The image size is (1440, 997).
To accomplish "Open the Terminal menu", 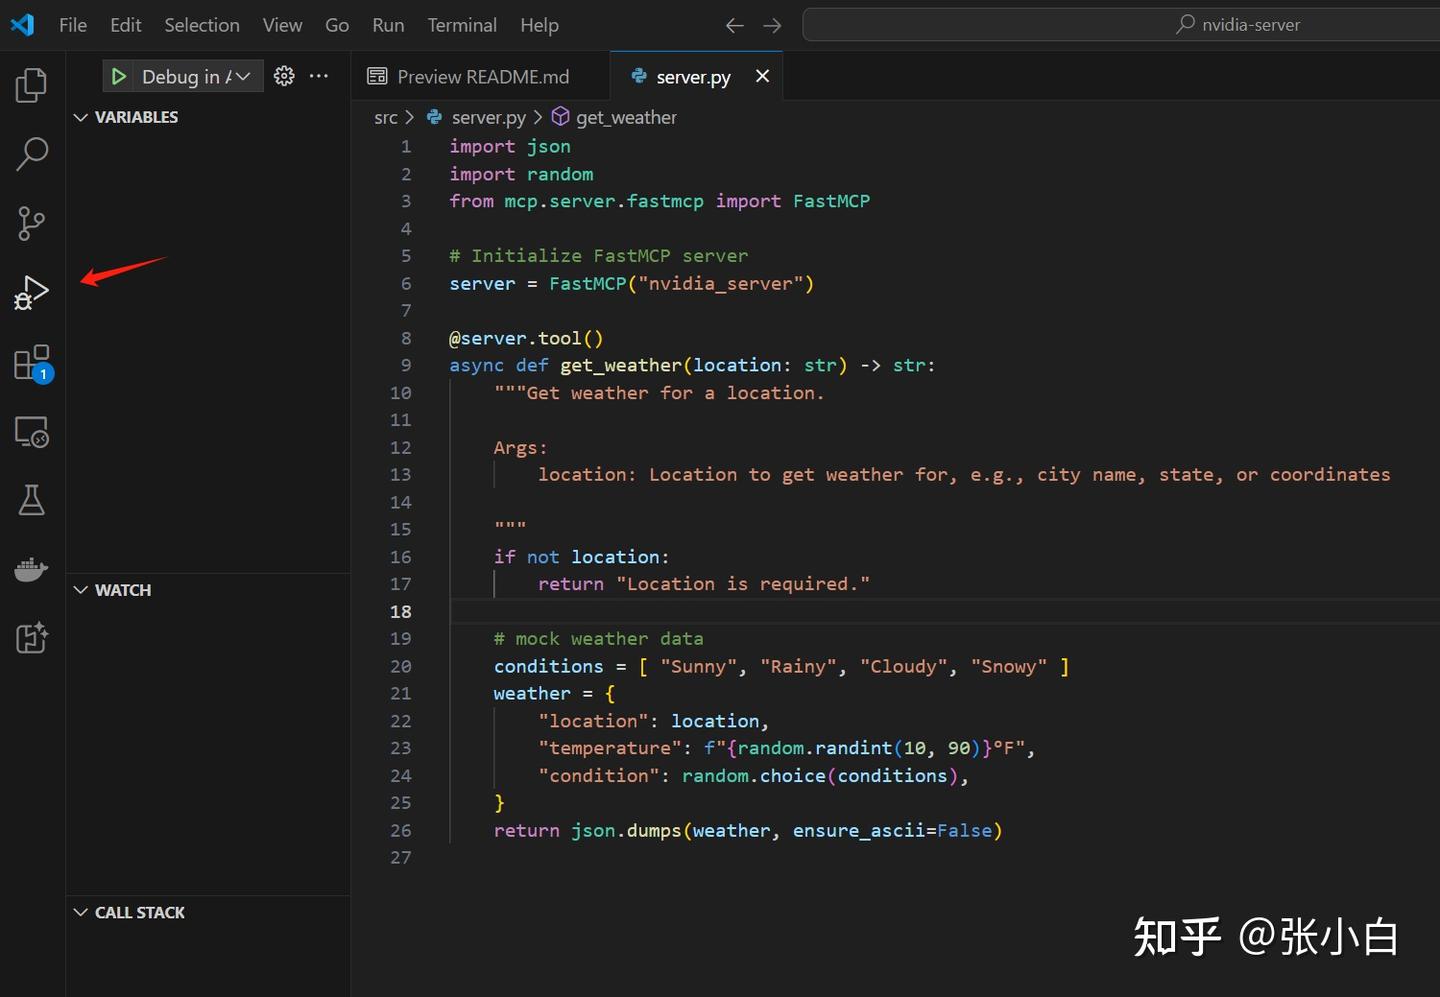I will click(462, 25).
